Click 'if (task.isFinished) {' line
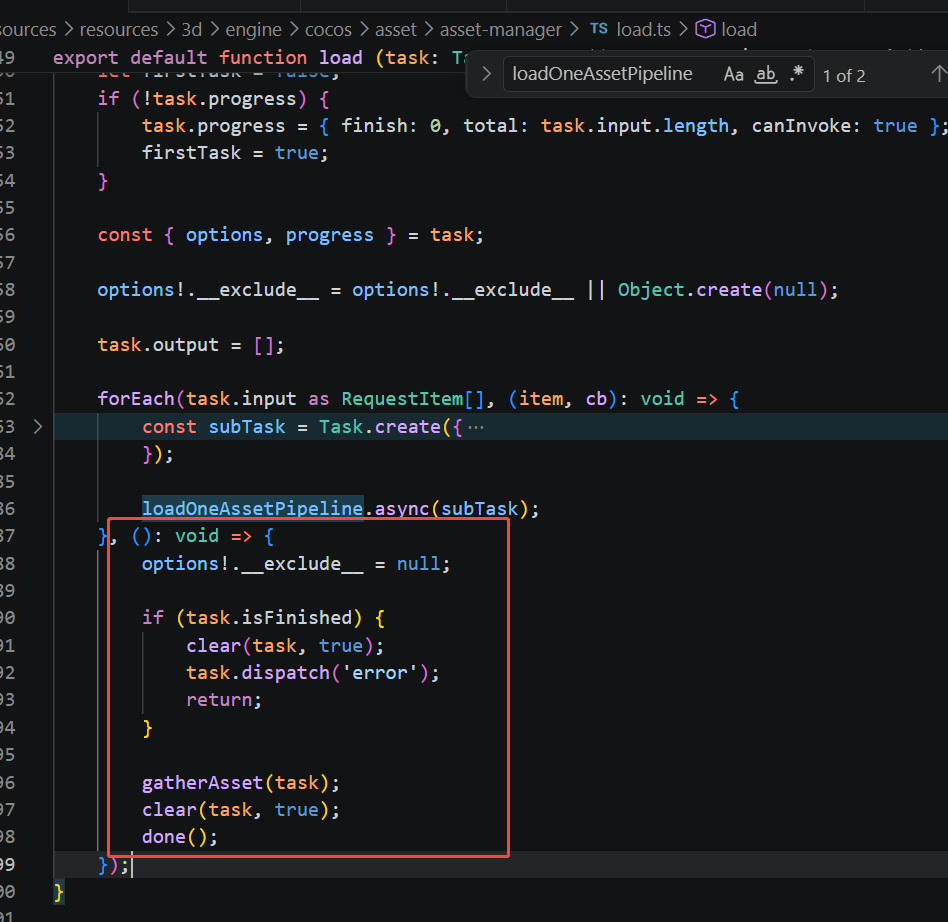 [263, 618]
